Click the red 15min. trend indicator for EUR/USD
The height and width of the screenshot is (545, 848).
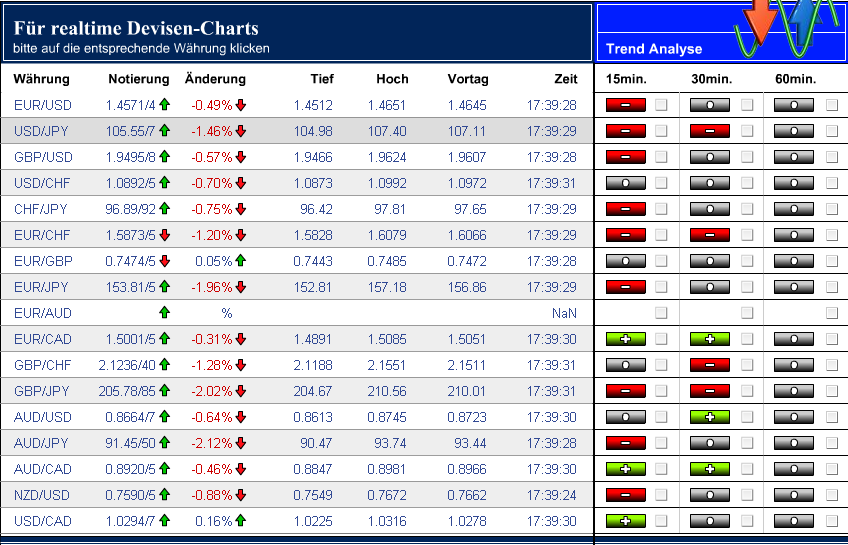coord(625,104)
